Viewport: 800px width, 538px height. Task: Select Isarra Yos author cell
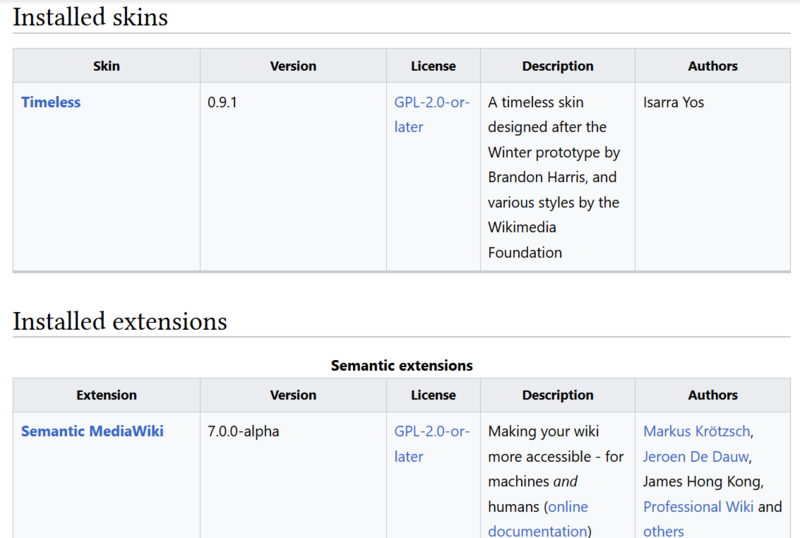coord(713,177)
